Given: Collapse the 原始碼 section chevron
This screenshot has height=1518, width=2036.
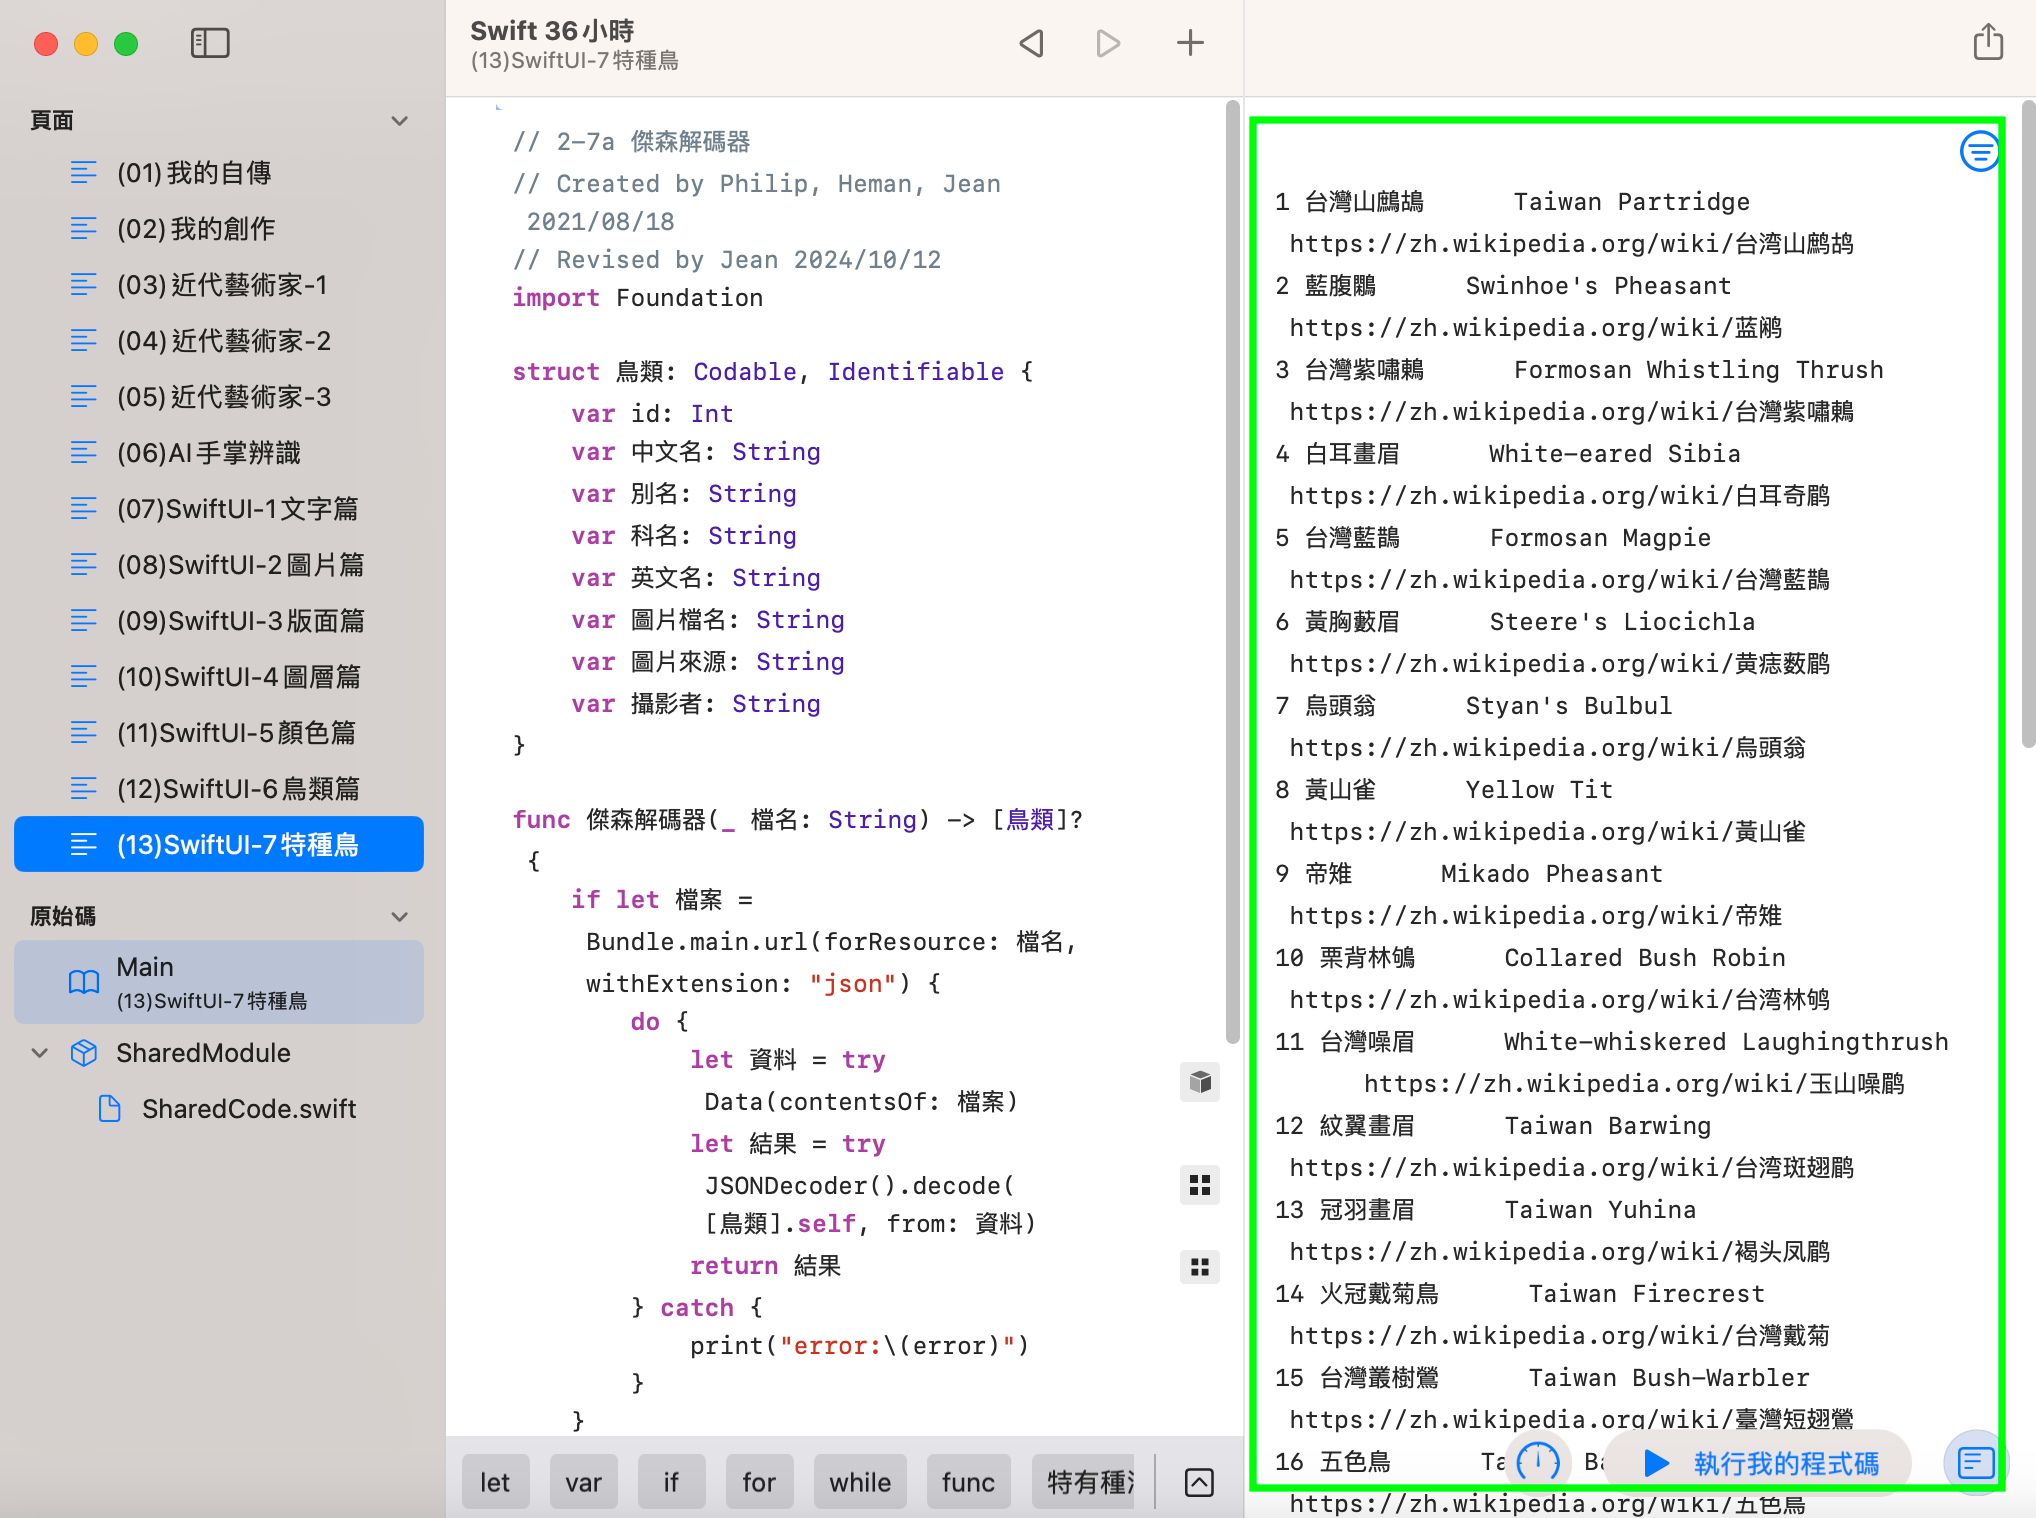Looking at the screenshot, I should pos(400,917).
